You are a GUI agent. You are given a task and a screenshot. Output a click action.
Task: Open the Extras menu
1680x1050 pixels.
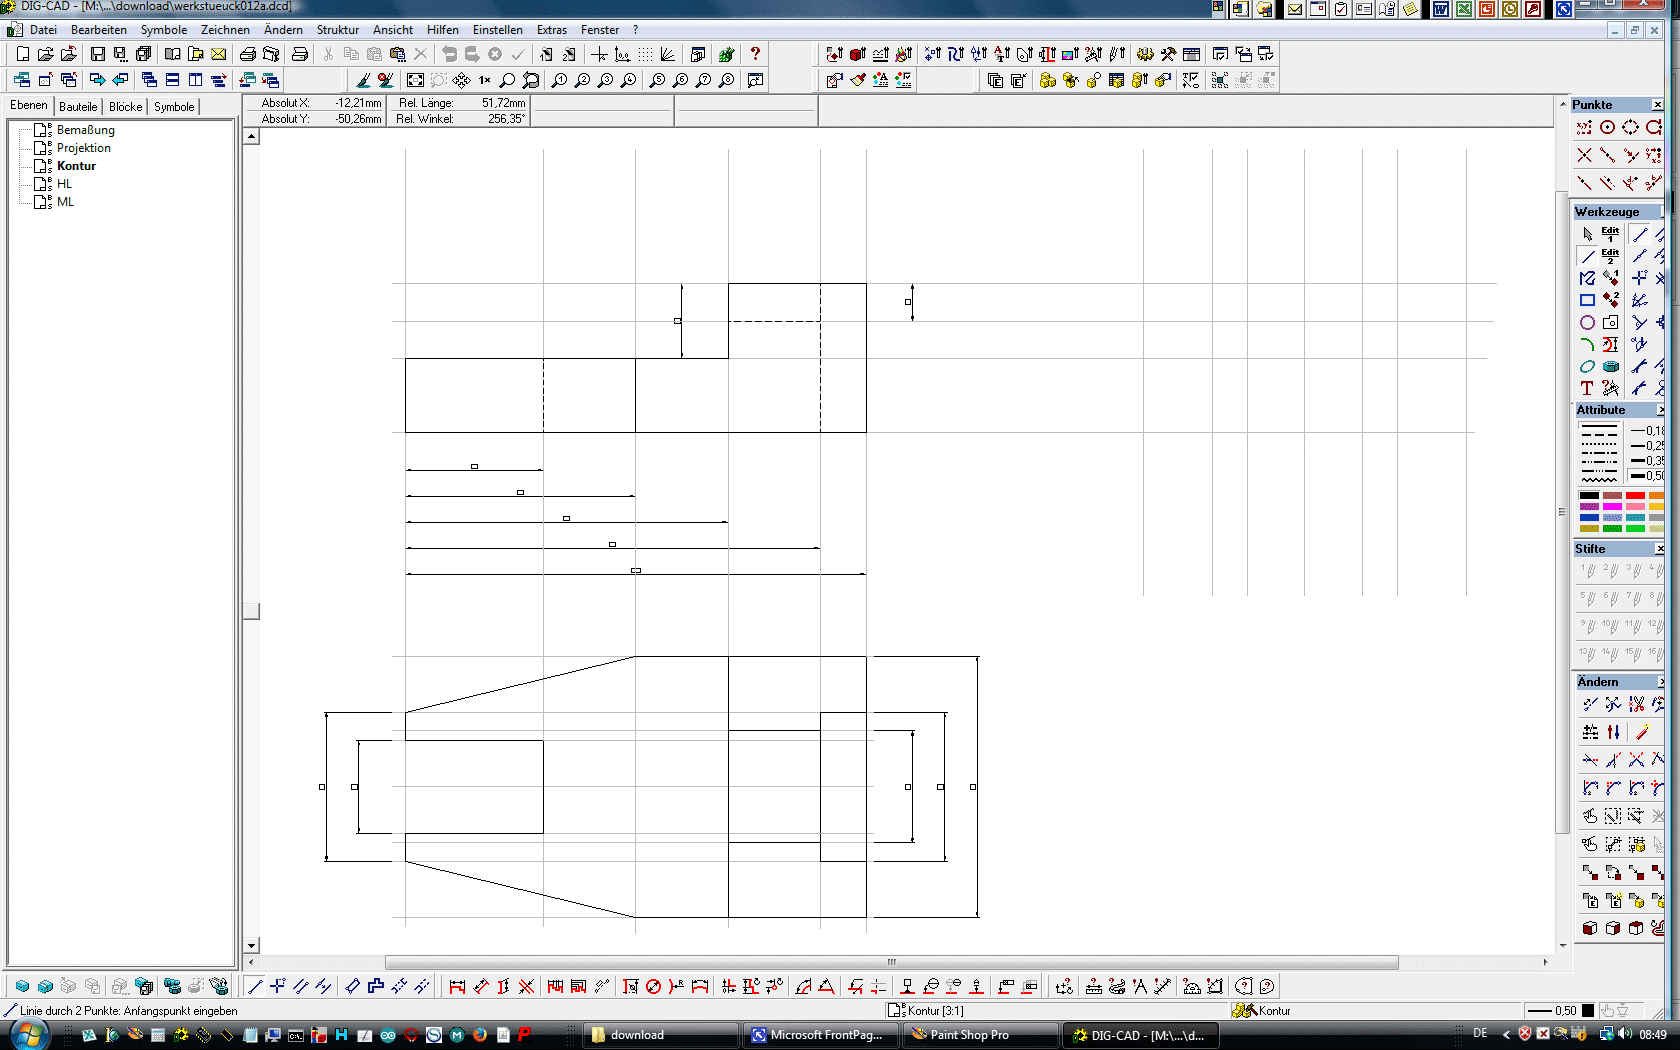(x=551, y=30)
